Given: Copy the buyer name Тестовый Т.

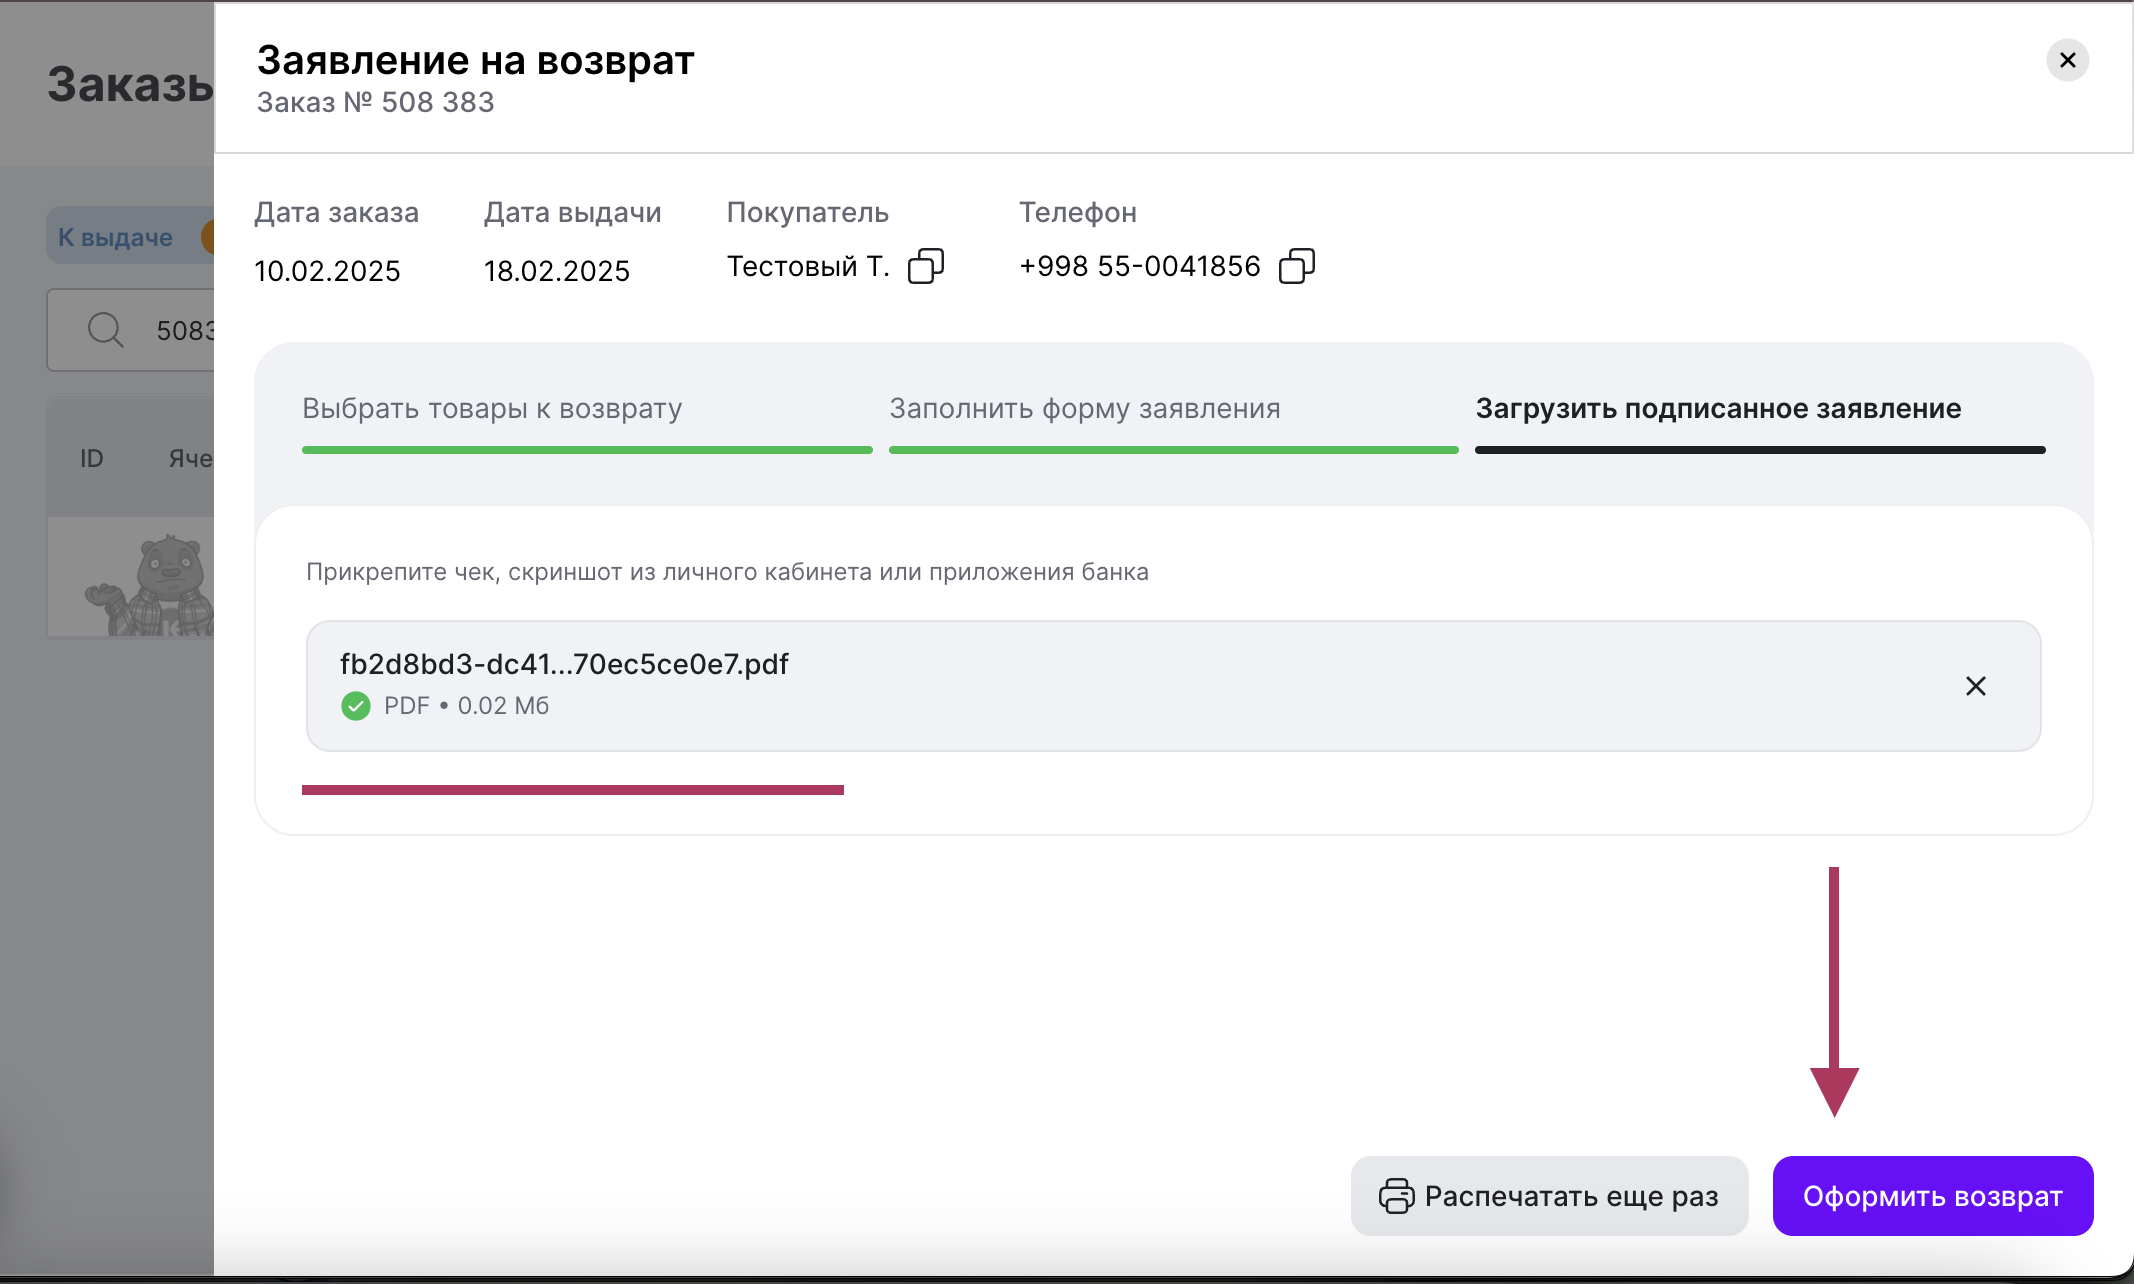Looking at the screenshot, I should 925,266.
